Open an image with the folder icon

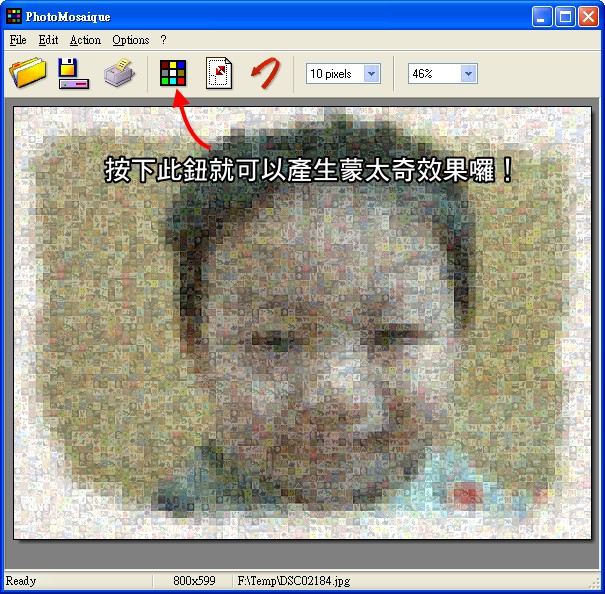27,72
